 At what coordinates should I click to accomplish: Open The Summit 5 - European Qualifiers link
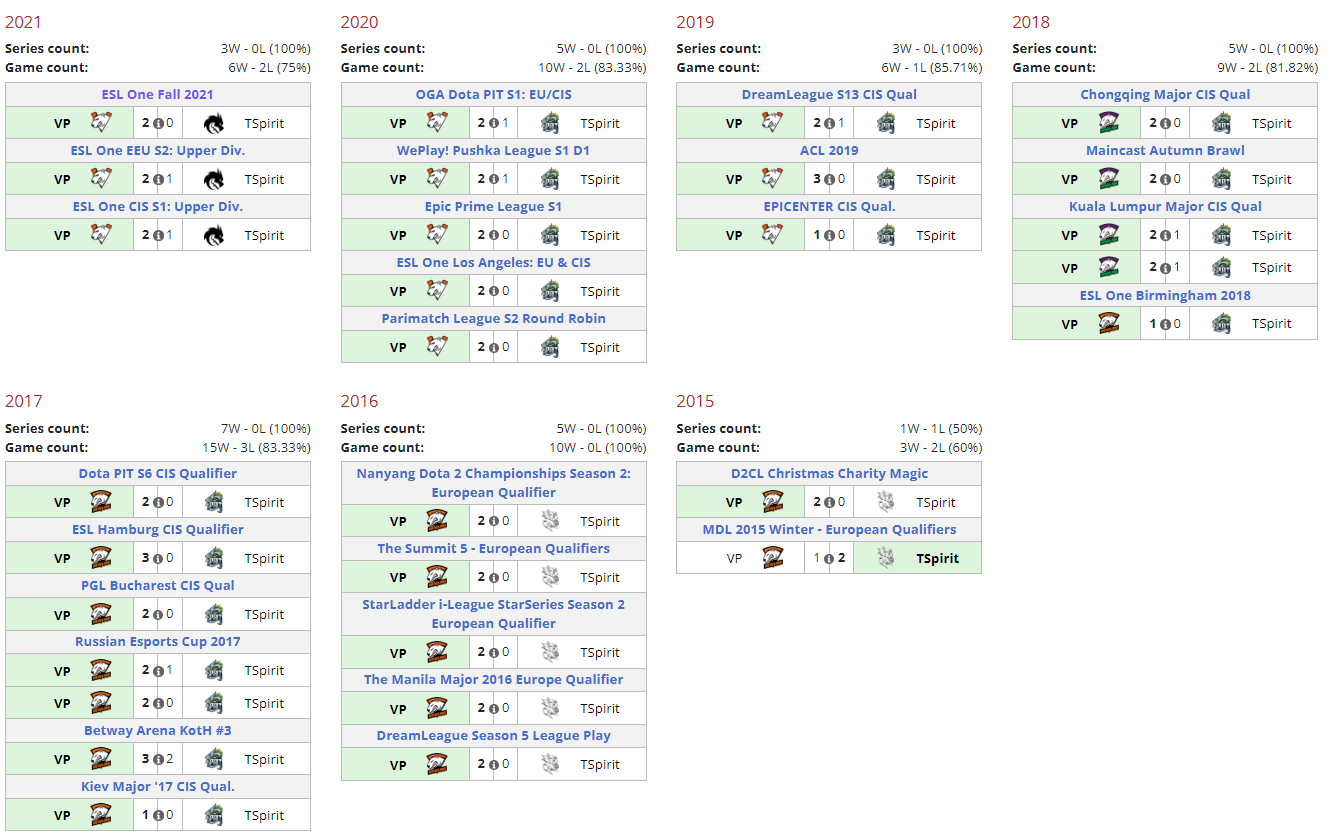pyautogui.click(x=493, y=549)
